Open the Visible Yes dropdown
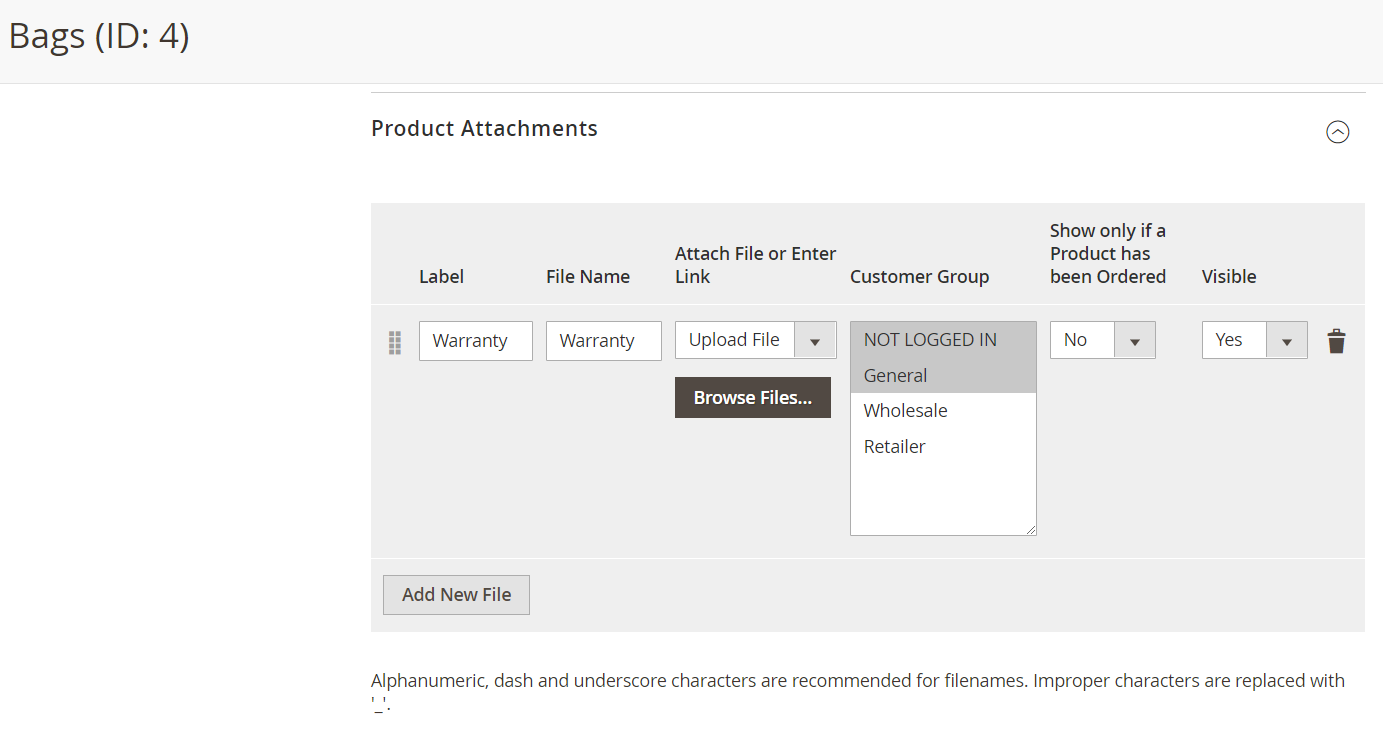This screenshot has width=1383, height=735. click(1287, 340)
